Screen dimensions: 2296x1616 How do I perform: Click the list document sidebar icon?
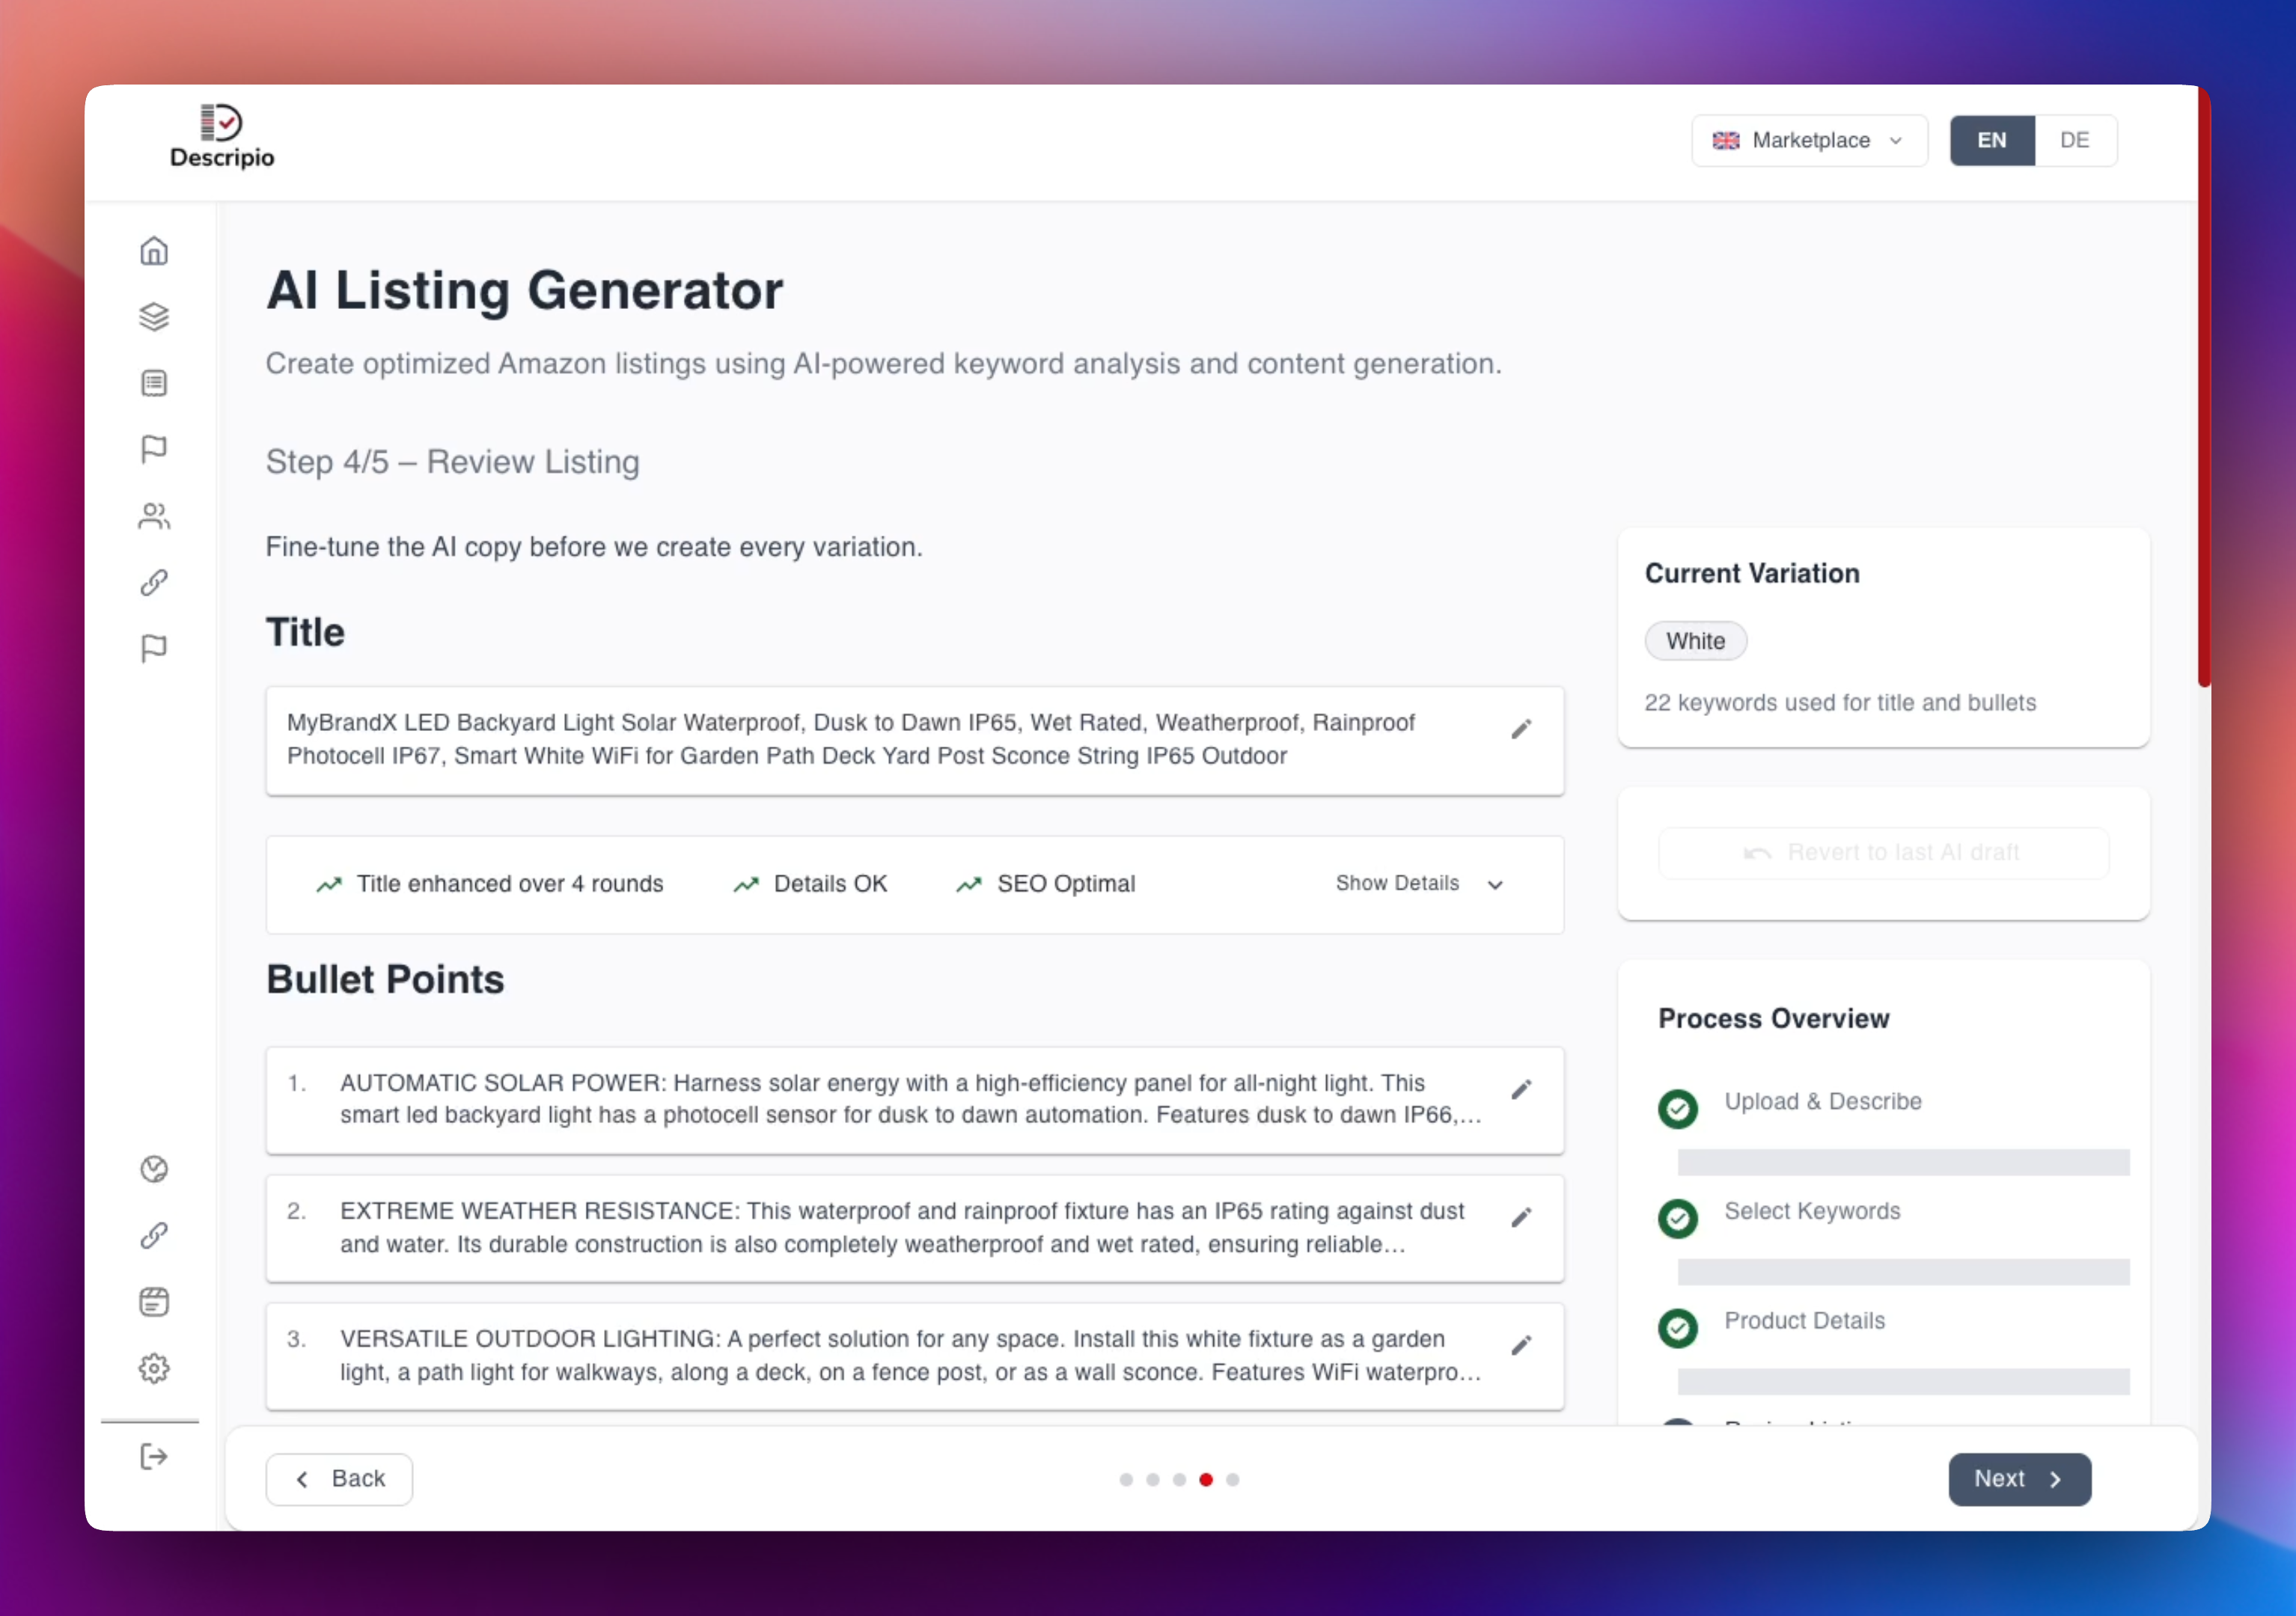(154, 384)
